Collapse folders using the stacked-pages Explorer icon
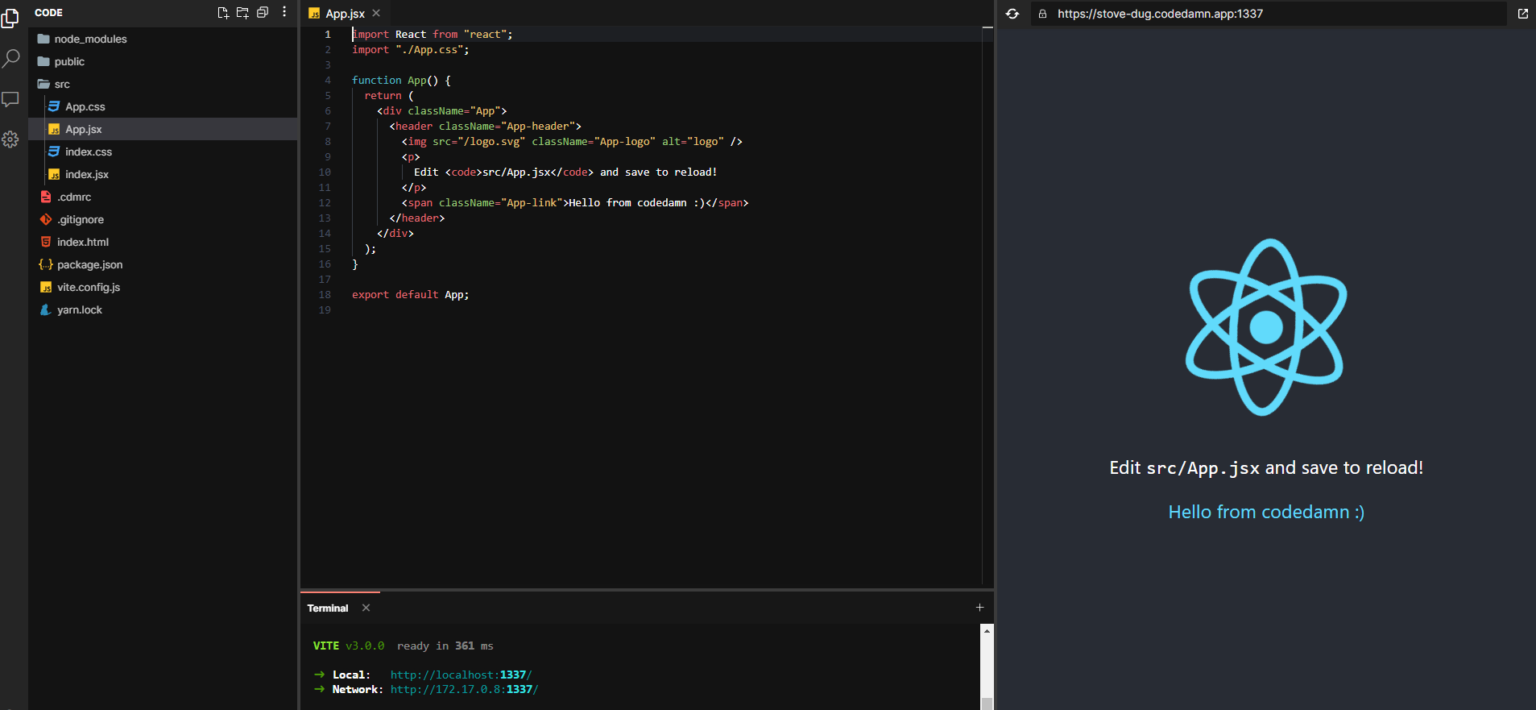Screen dimensions: 1536x710 click(263, 12)
